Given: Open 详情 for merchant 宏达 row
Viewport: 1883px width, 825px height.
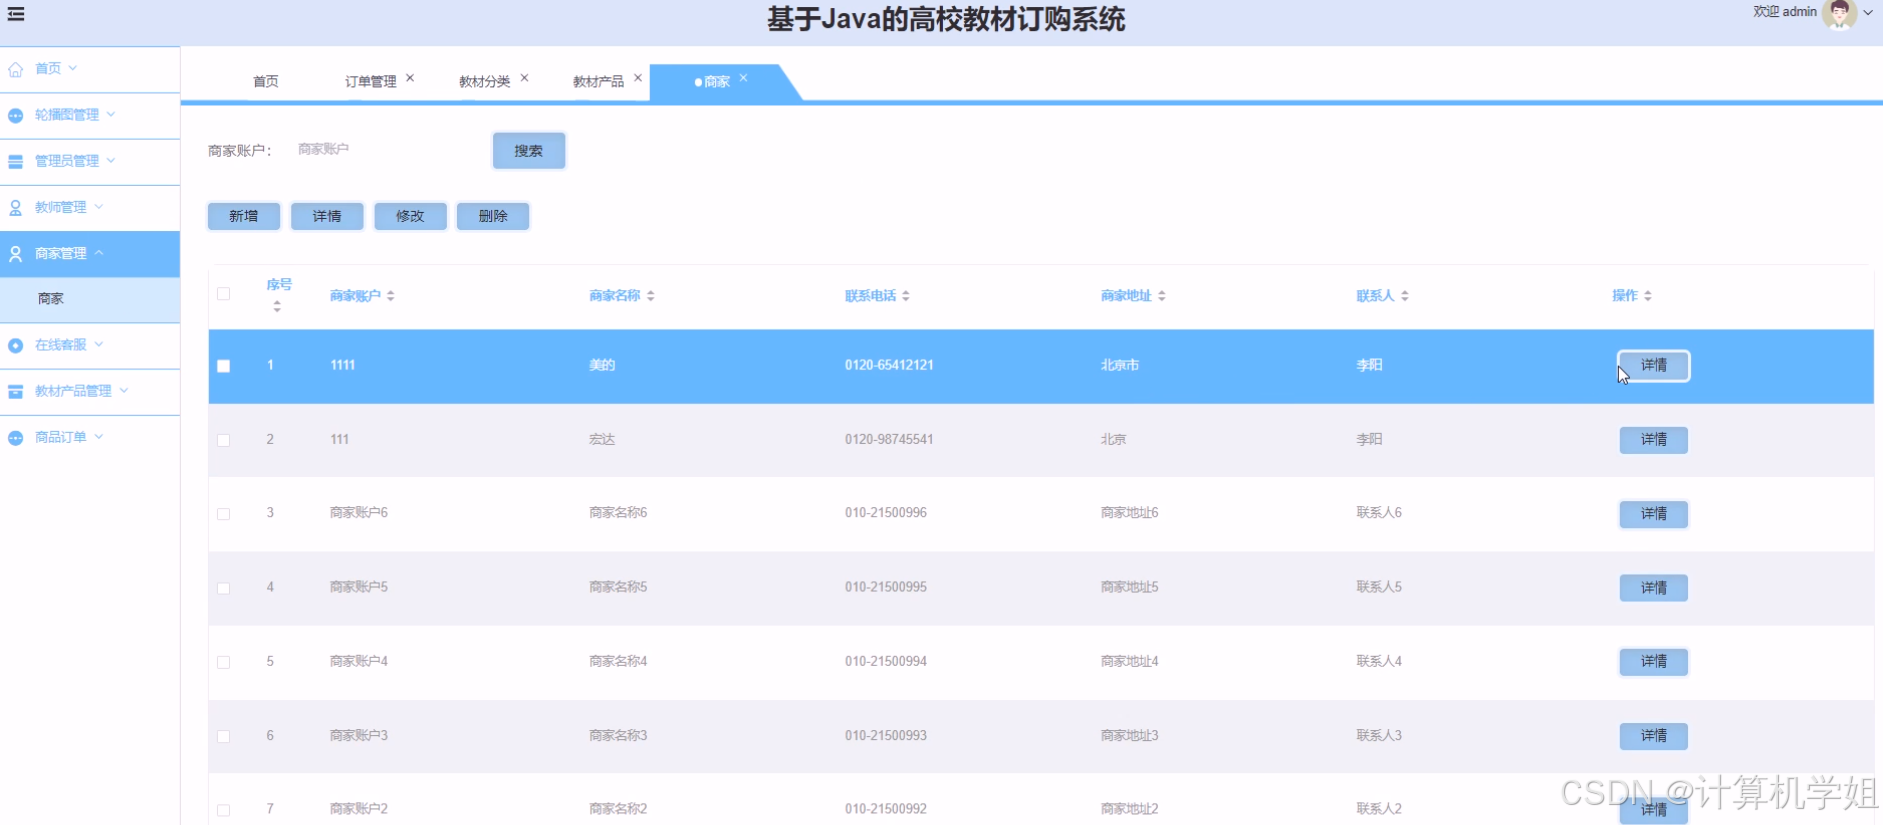Looking at the screenshot, I should [x=1654, y=440].
